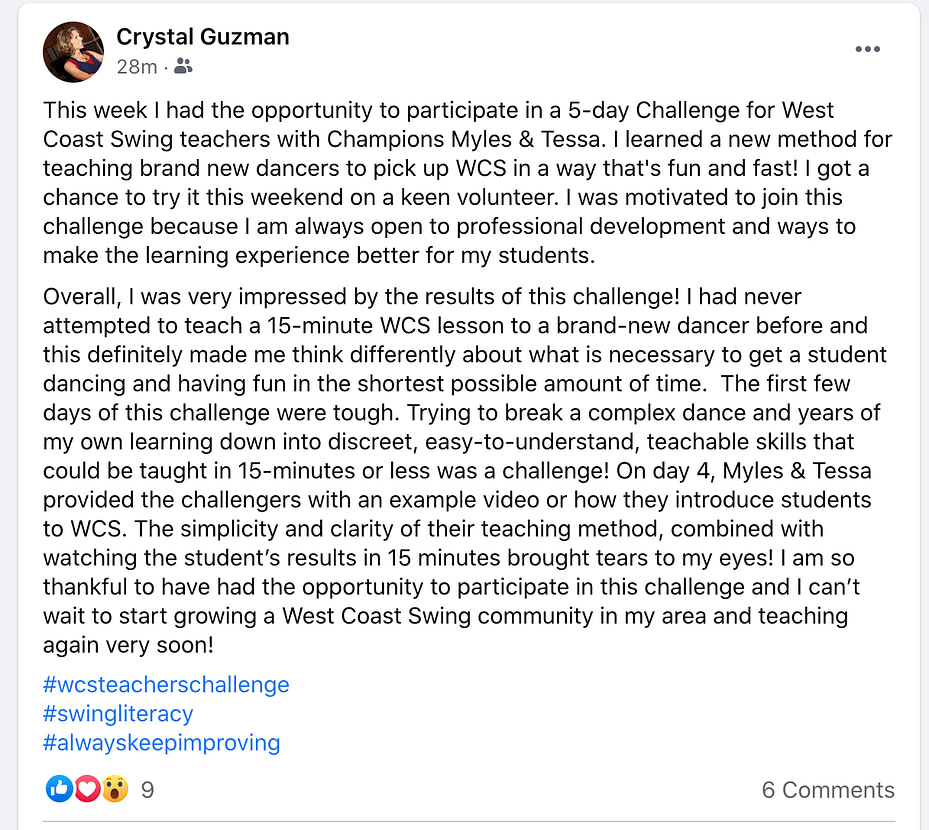Click the blue thumbs-up Like reaction icon
The width and height of the screenshot is (929, 830).
coord(59,789)
